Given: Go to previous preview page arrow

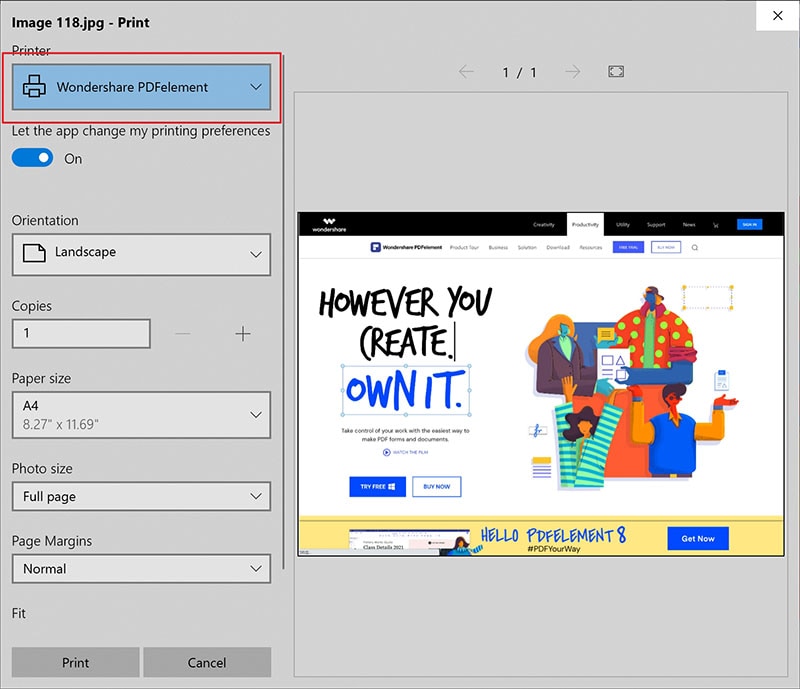Looking at the screenshot, I should [466, 71].
